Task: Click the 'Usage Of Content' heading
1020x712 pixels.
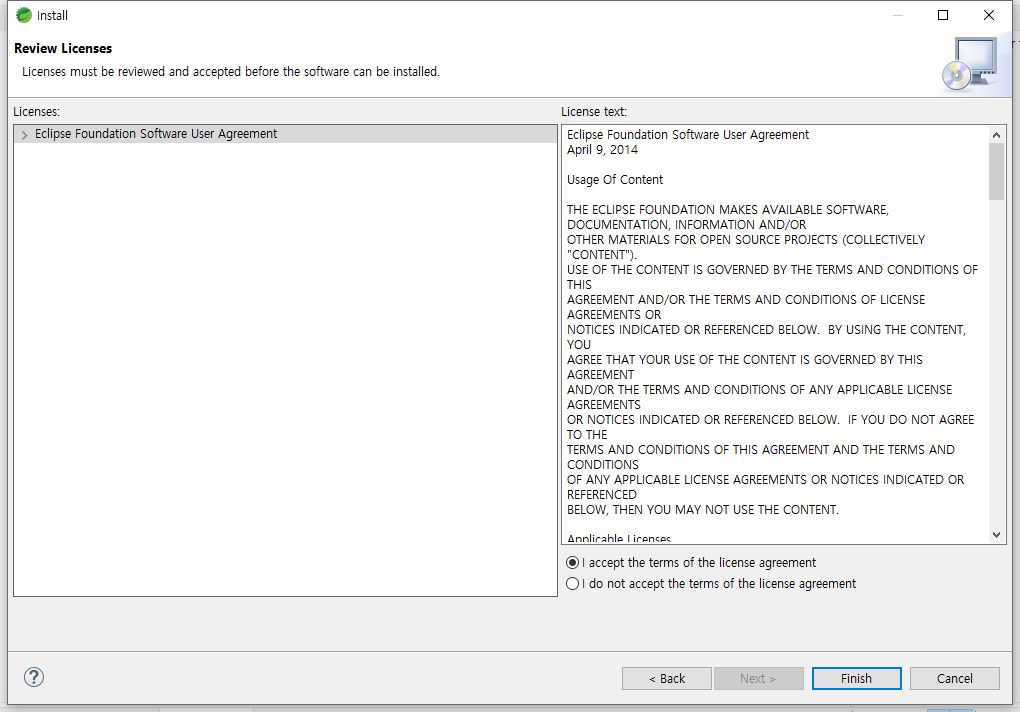Action: coord(615,179)
